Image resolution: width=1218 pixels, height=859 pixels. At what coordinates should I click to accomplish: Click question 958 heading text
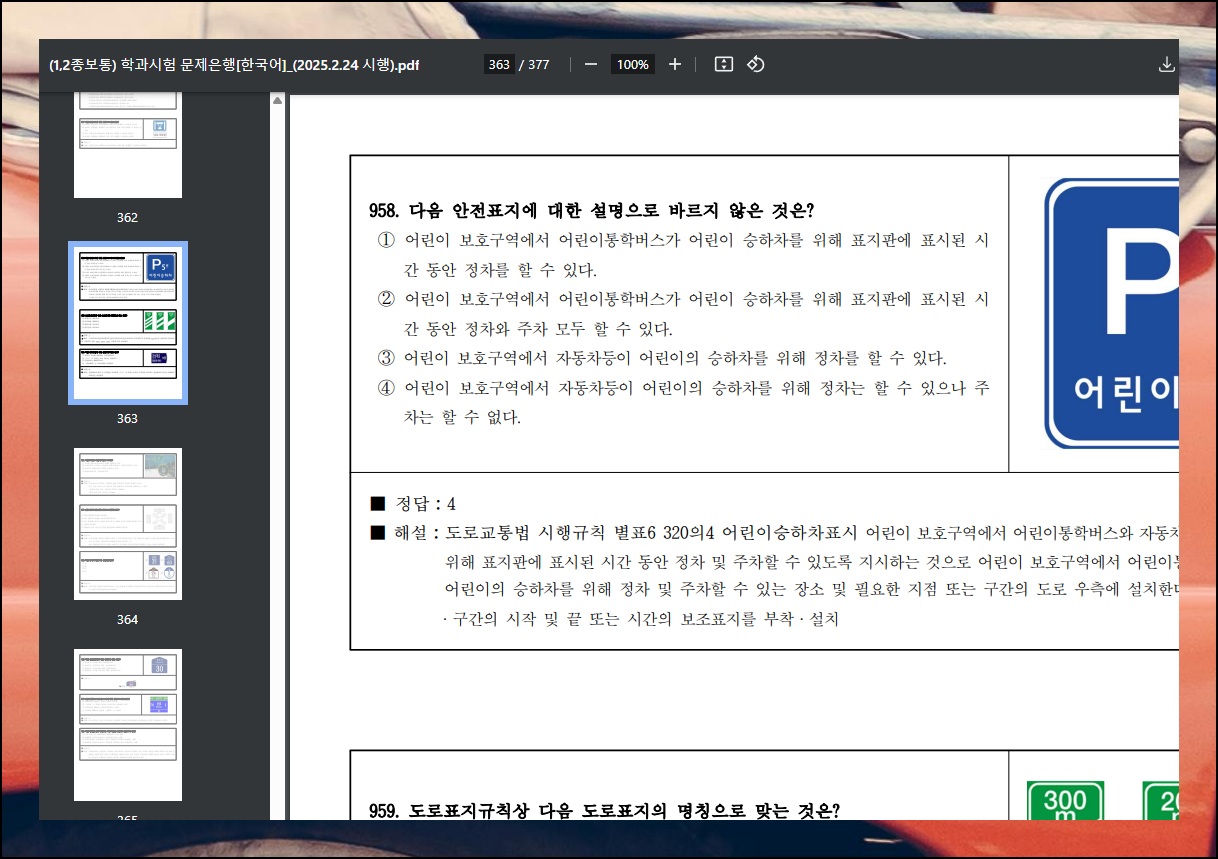click(x=592, y=211)
